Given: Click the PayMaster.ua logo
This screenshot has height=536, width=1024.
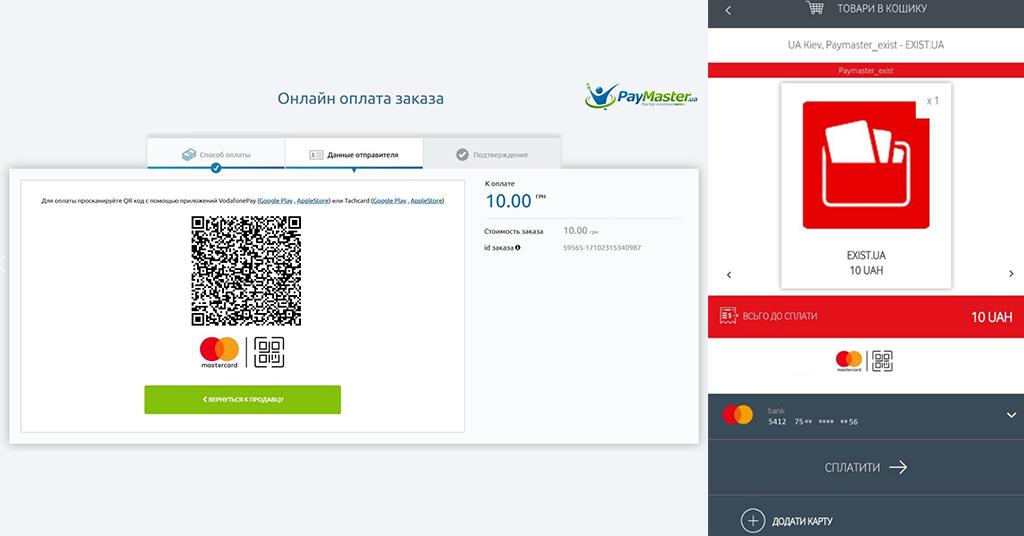Looking at the screenshot, I should click(x=641, y=96).
